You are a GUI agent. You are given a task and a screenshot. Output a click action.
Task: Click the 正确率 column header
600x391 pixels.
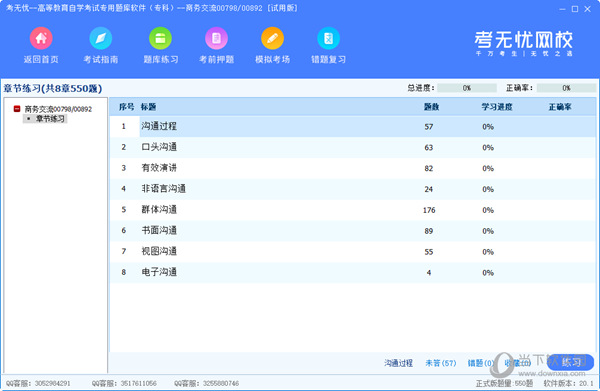(x=560, y=107)
